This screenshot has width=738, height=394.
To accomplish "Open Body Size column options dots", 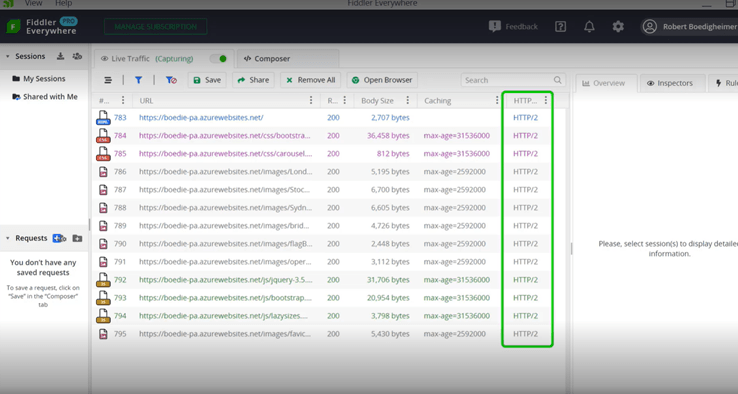I will point(408,100).
